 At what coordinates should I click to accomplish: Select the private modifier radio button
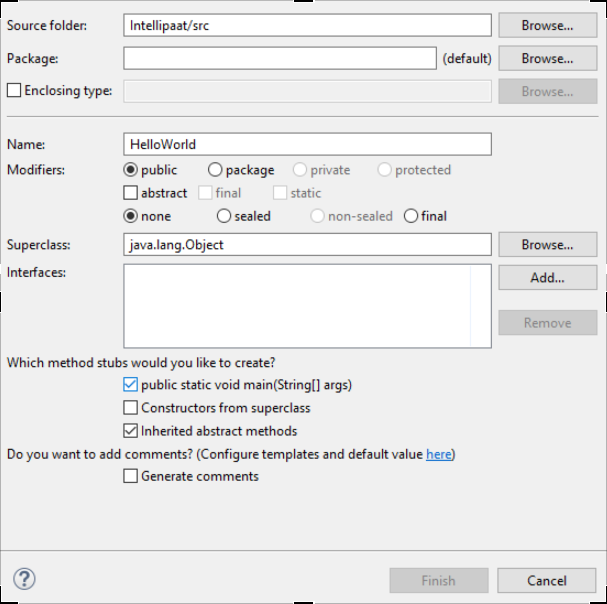300,170
